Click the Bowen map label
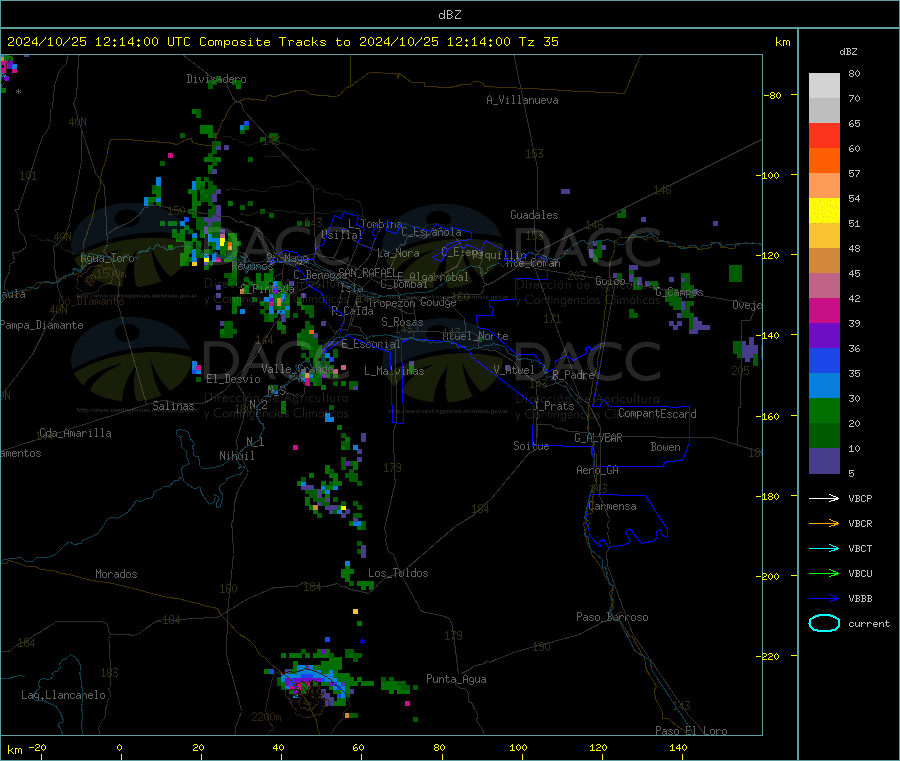 pos(665,447)
